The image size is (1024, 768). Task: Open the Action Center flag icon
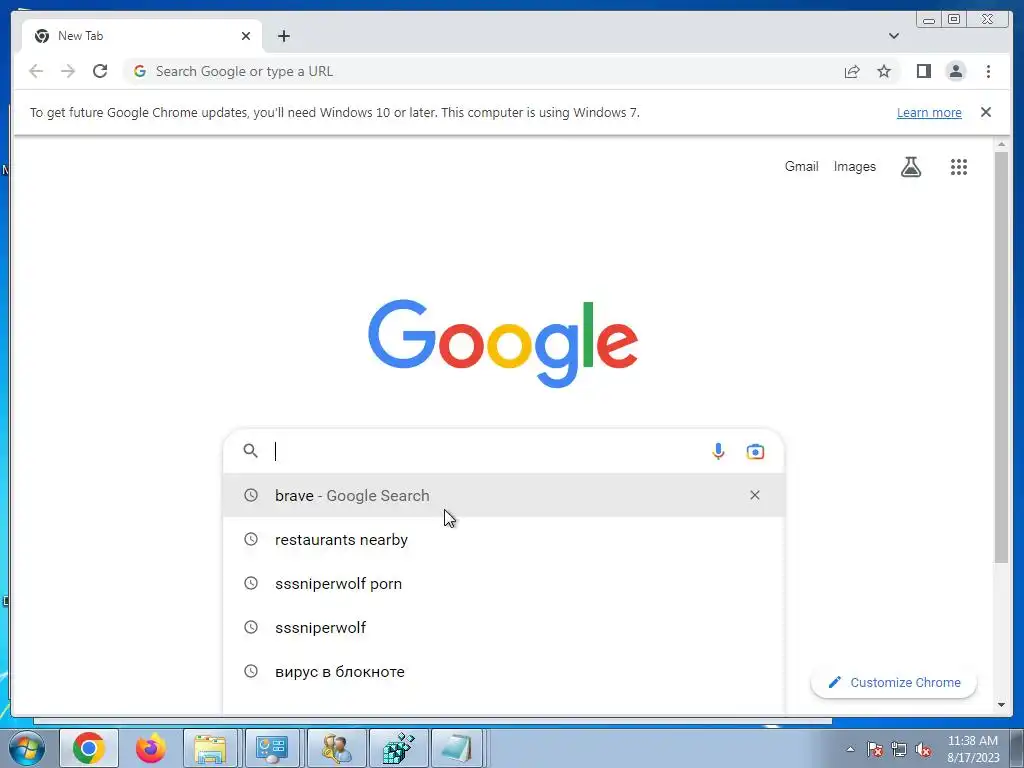tap(875, 749)
